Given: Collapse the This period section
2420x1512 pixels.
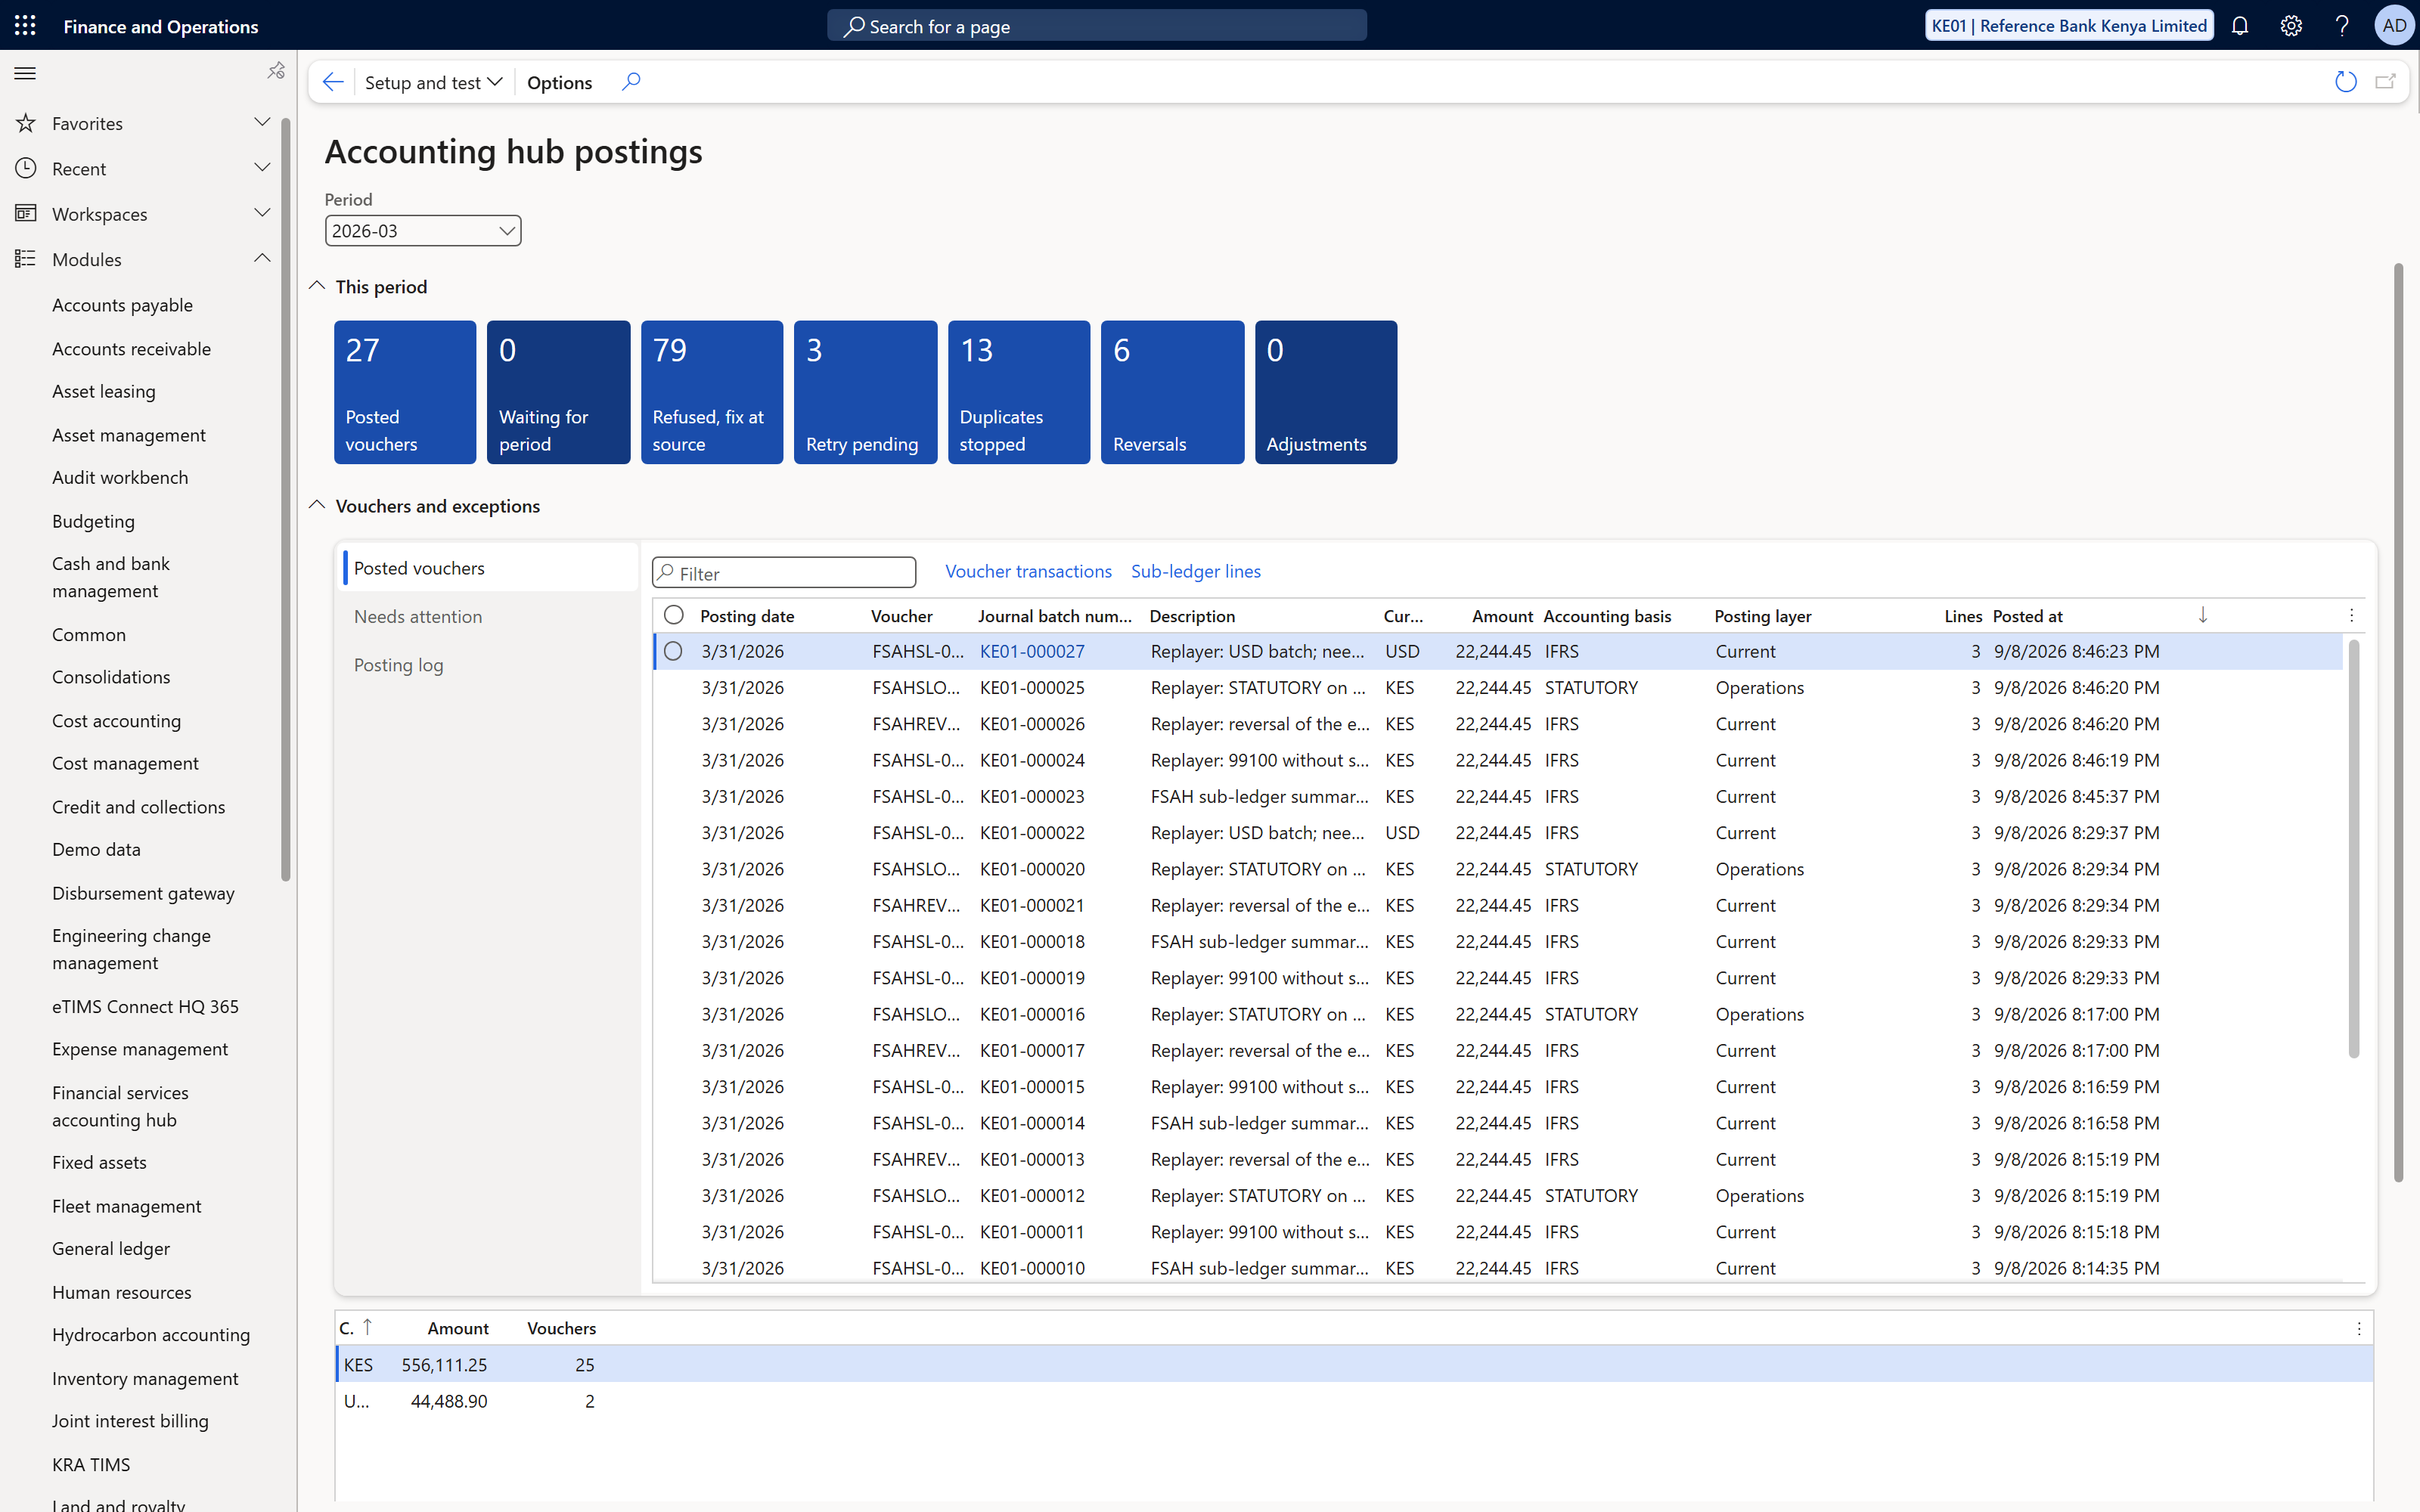Looking at the screenshot, I should (x=317, y=286).
